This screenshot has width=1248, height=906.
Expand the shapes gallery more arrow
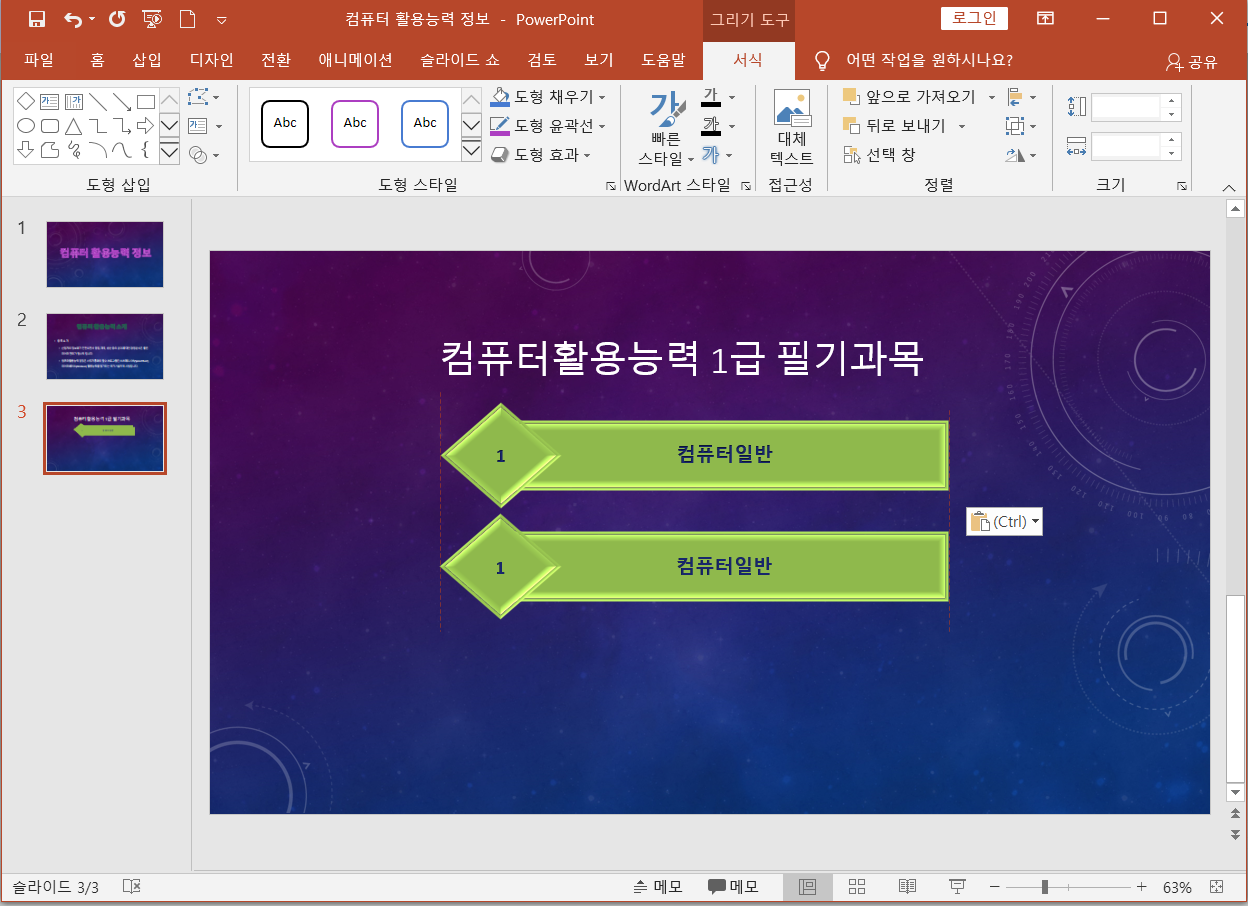(x=169, y=152)
